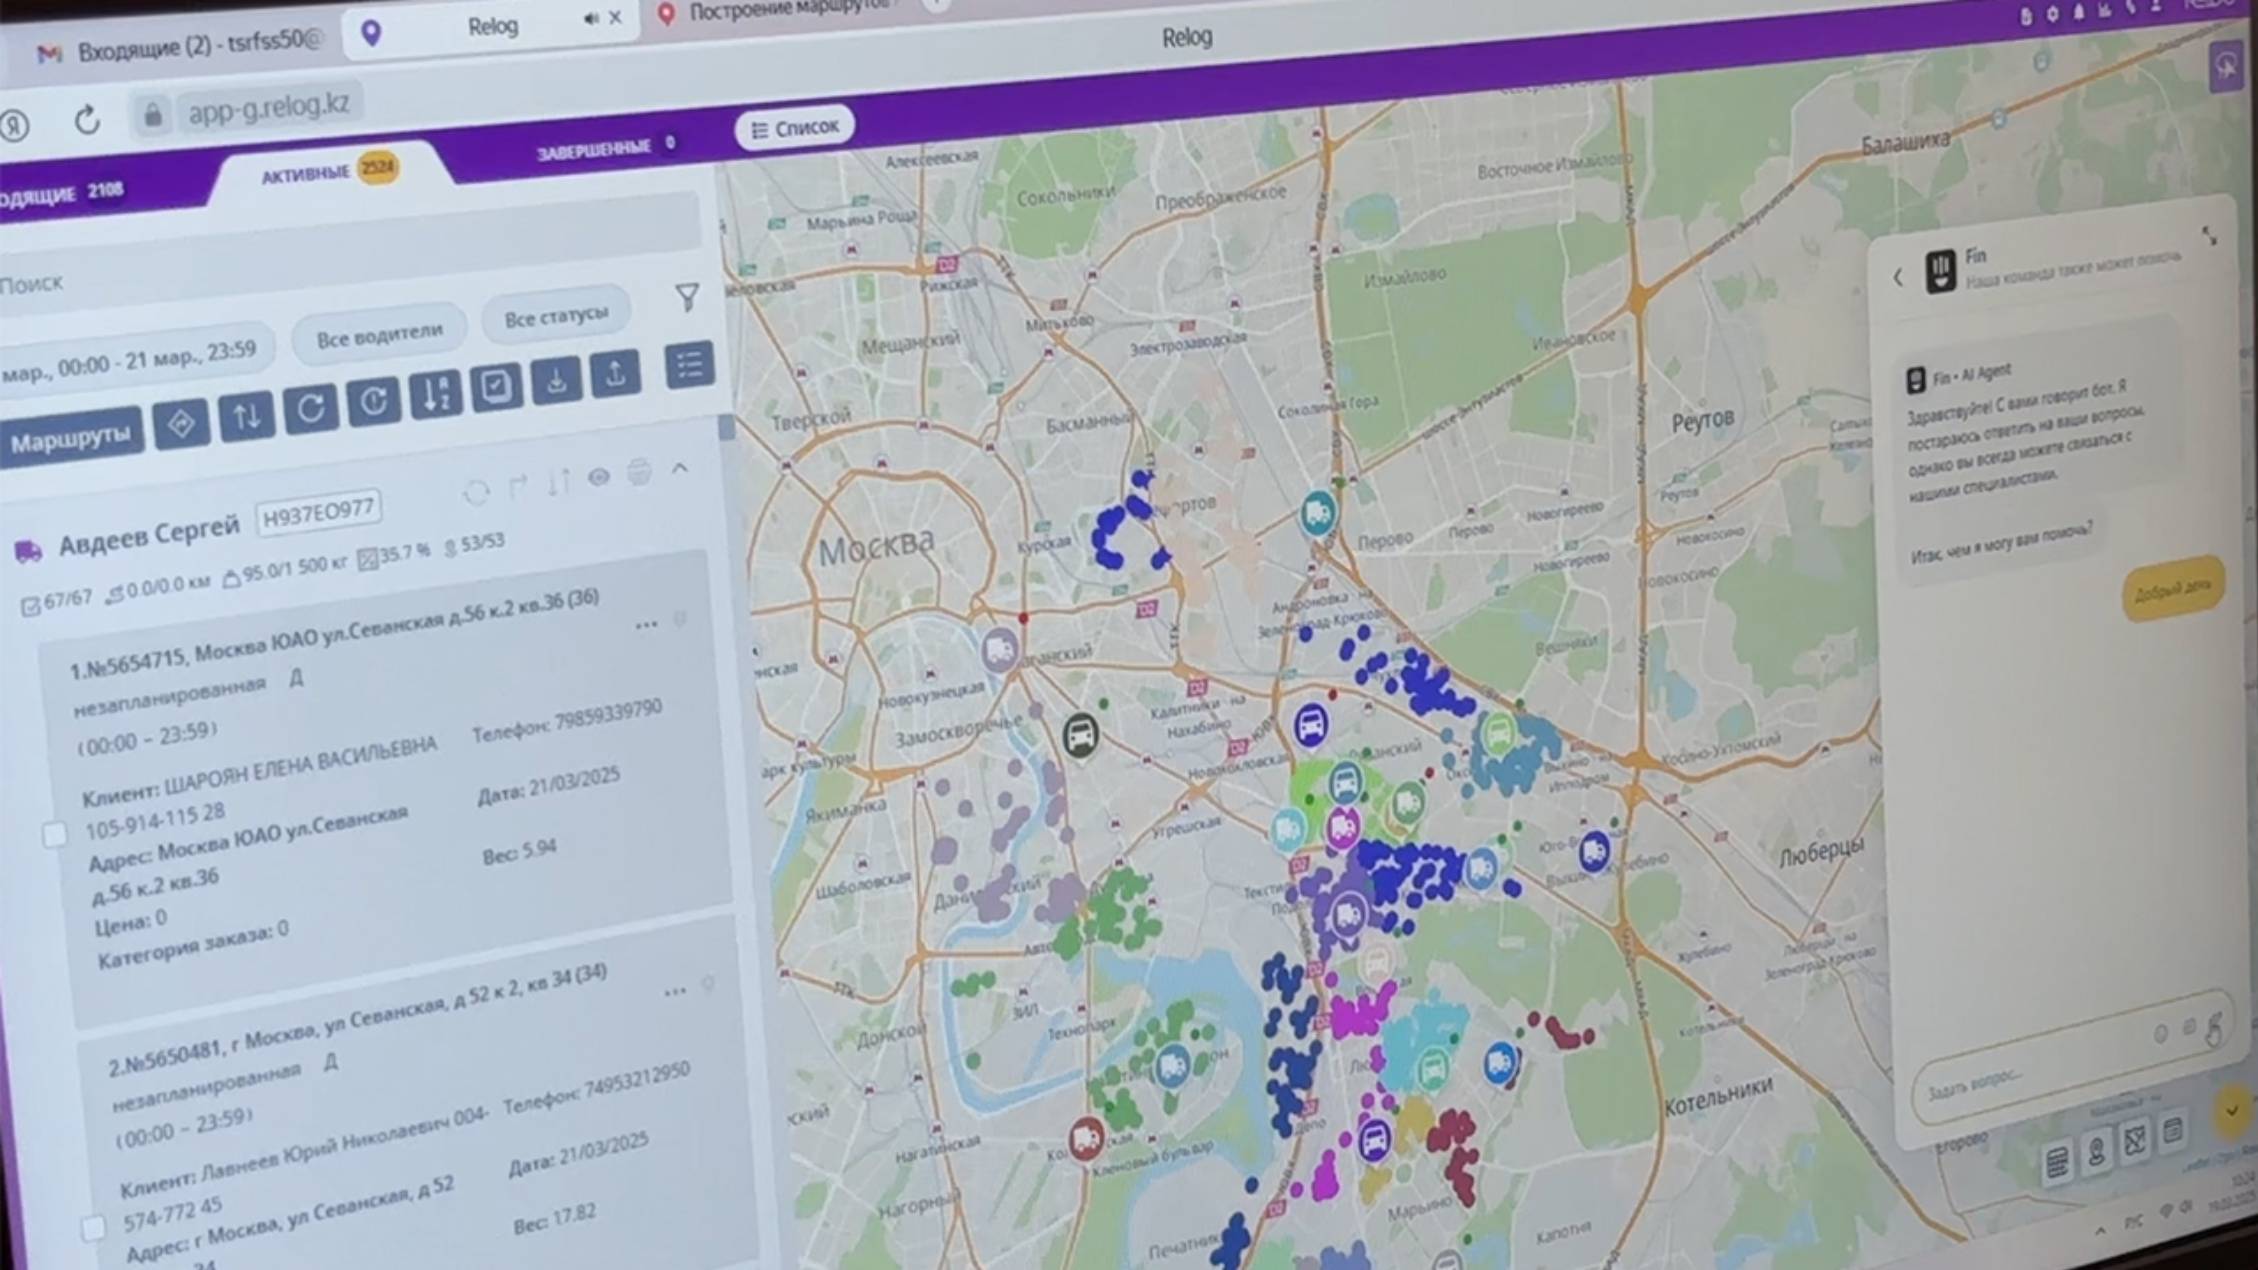
Task: Toggle route visibility eye for Авдеев Сергей
Action: coord(598,477)
